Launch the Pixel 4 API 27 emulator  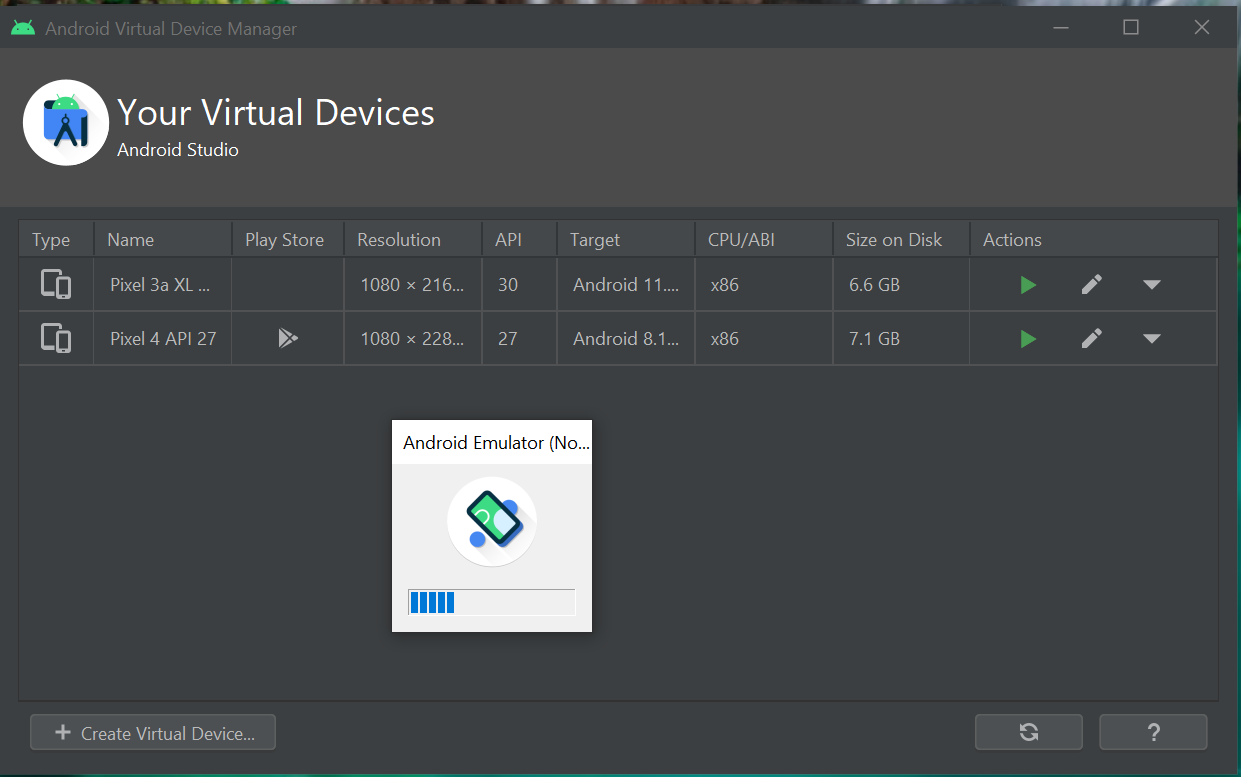pyautogui.click(x=1028, y=339)
